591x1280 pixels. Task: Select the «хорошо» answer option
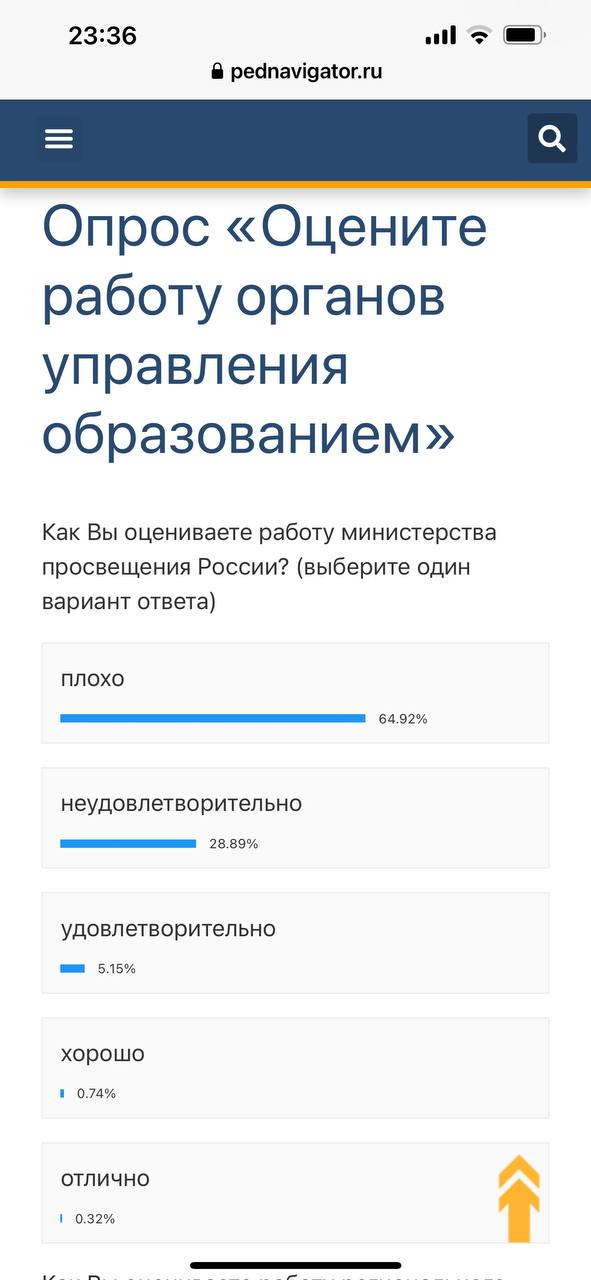tap(295, 1068)
